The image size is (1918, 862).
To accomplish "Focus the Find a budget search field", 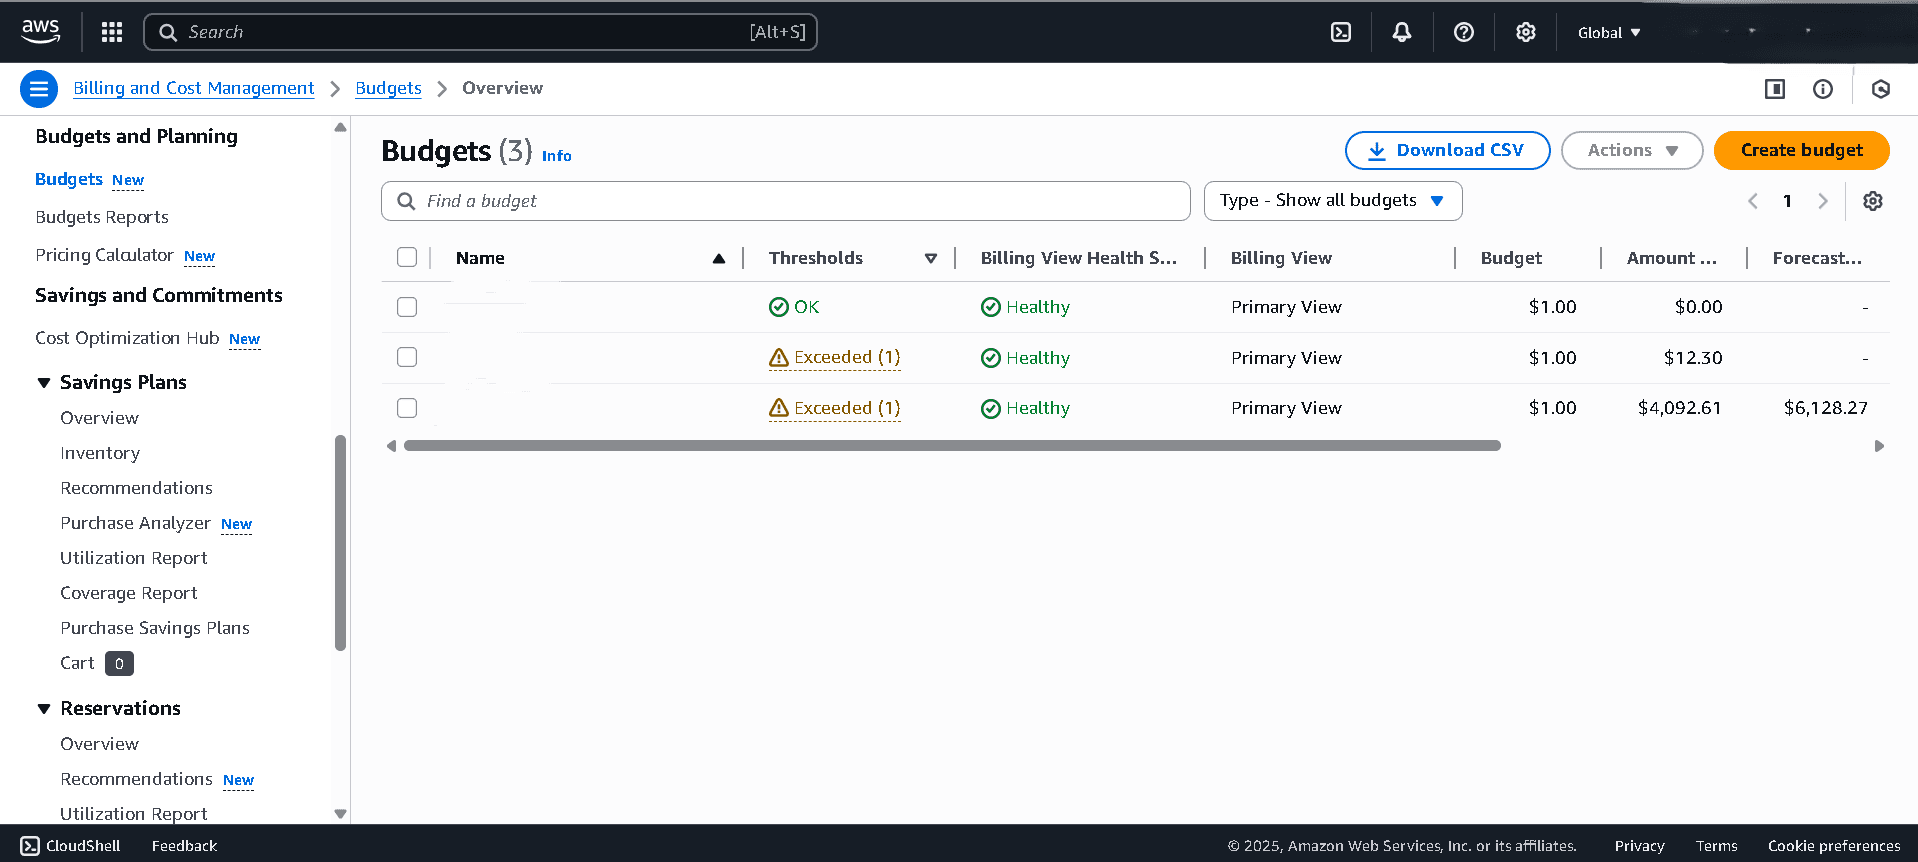I will pyautogui.click(x=785, y=201).
